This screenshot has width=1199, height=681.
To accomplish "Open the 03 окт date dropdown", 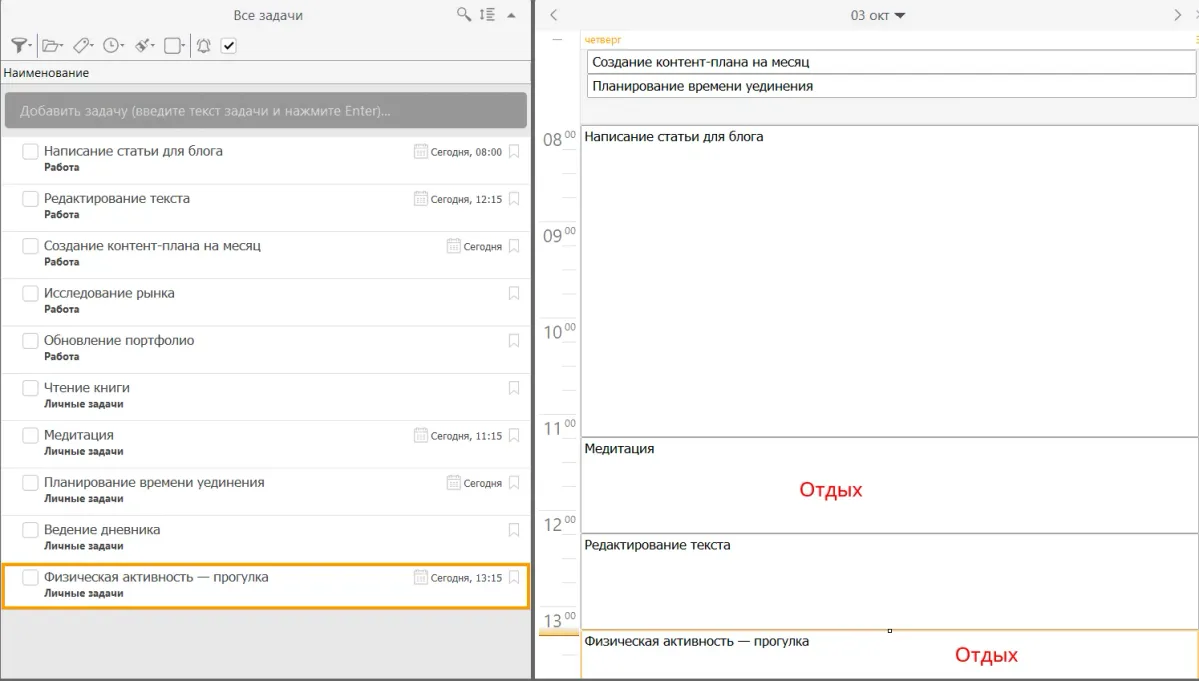I will tap(877, 15).
